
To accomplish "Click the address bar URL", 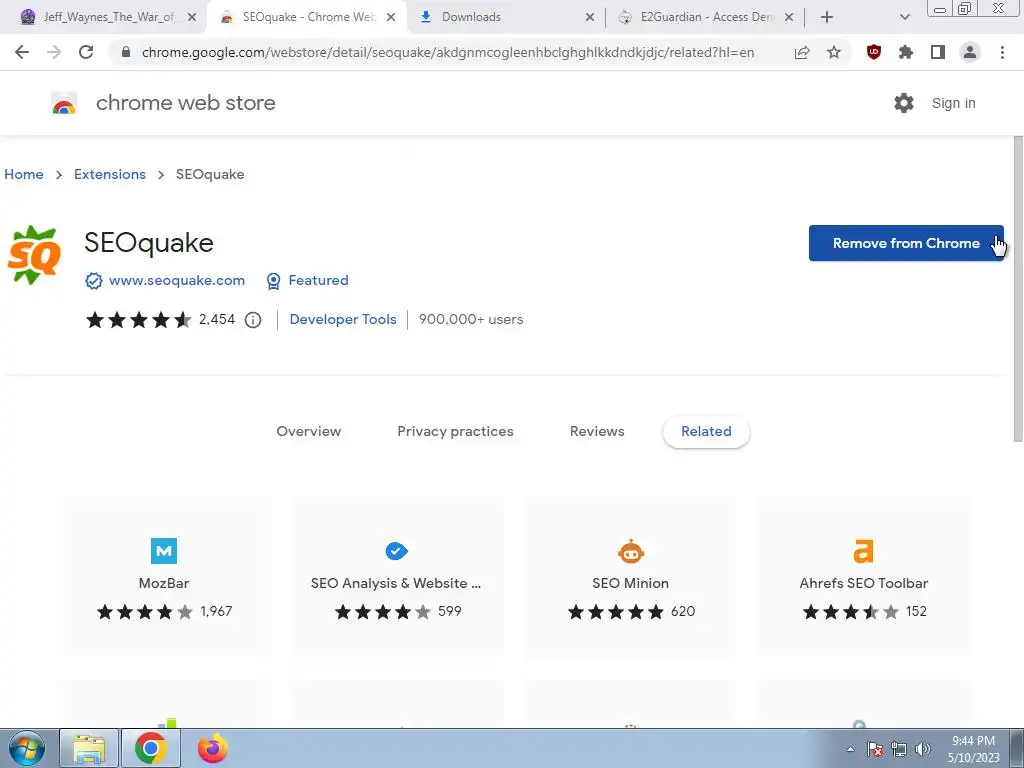I will pos(447,52).
